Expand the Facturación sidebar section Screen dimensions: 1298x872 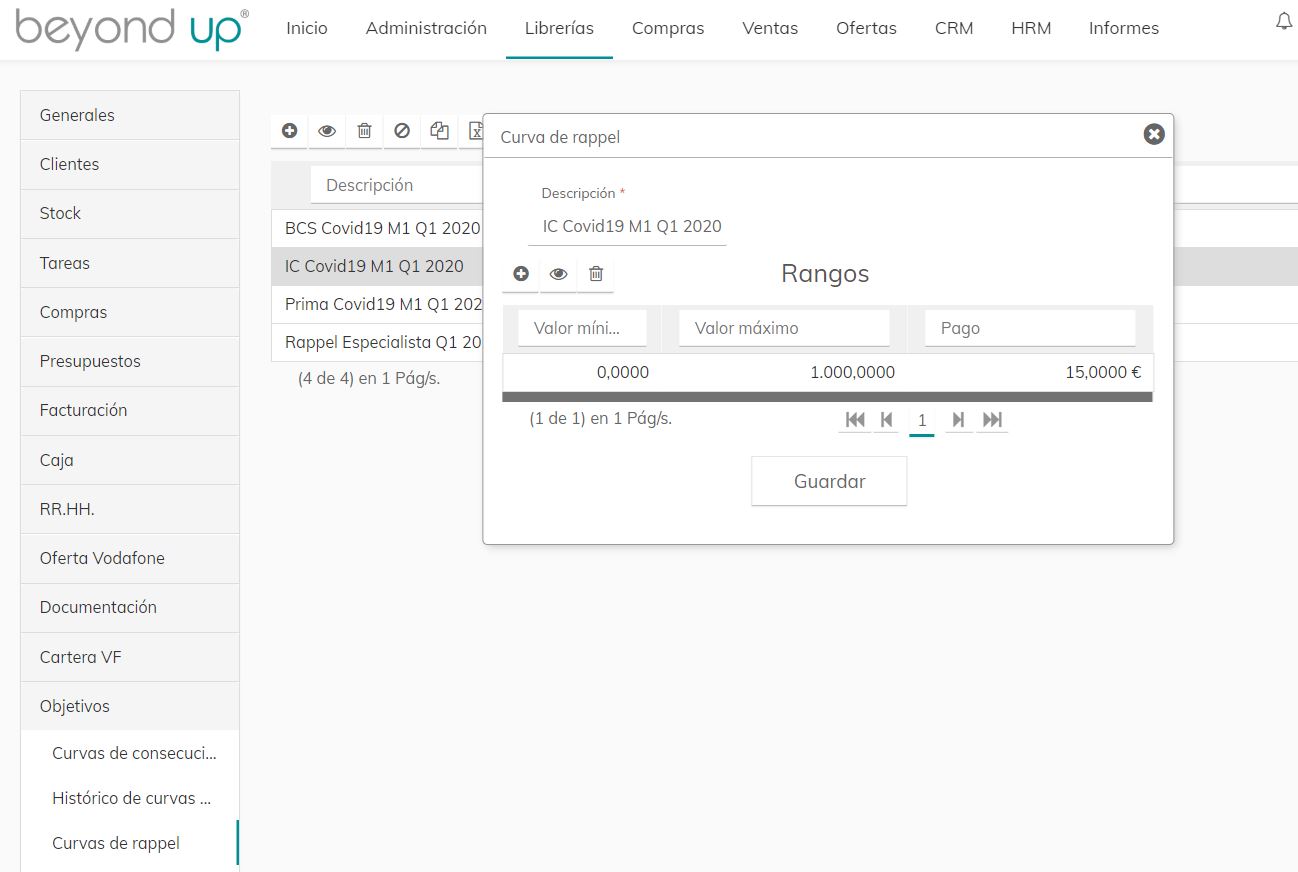(x=130, y=410)
